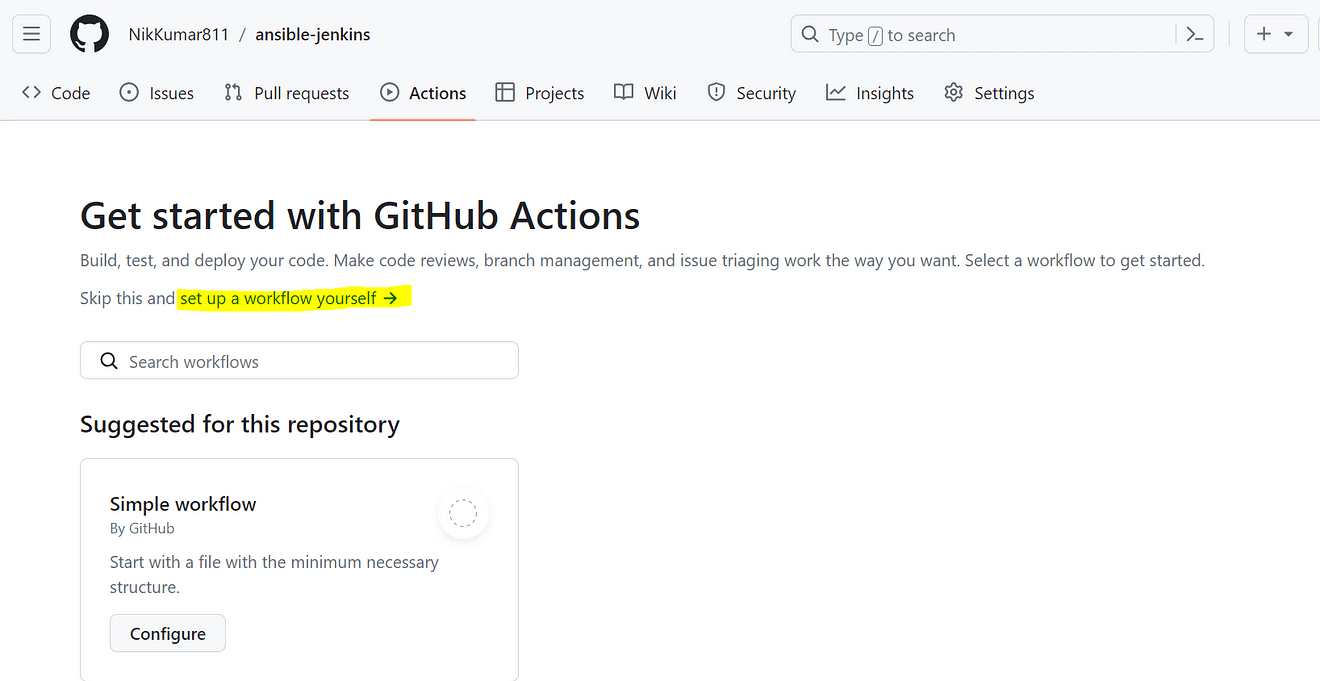This screenshot has height=681, width=1320.
Task: Click the ansible-jenkins repository name link
Action: coord(312,34)
